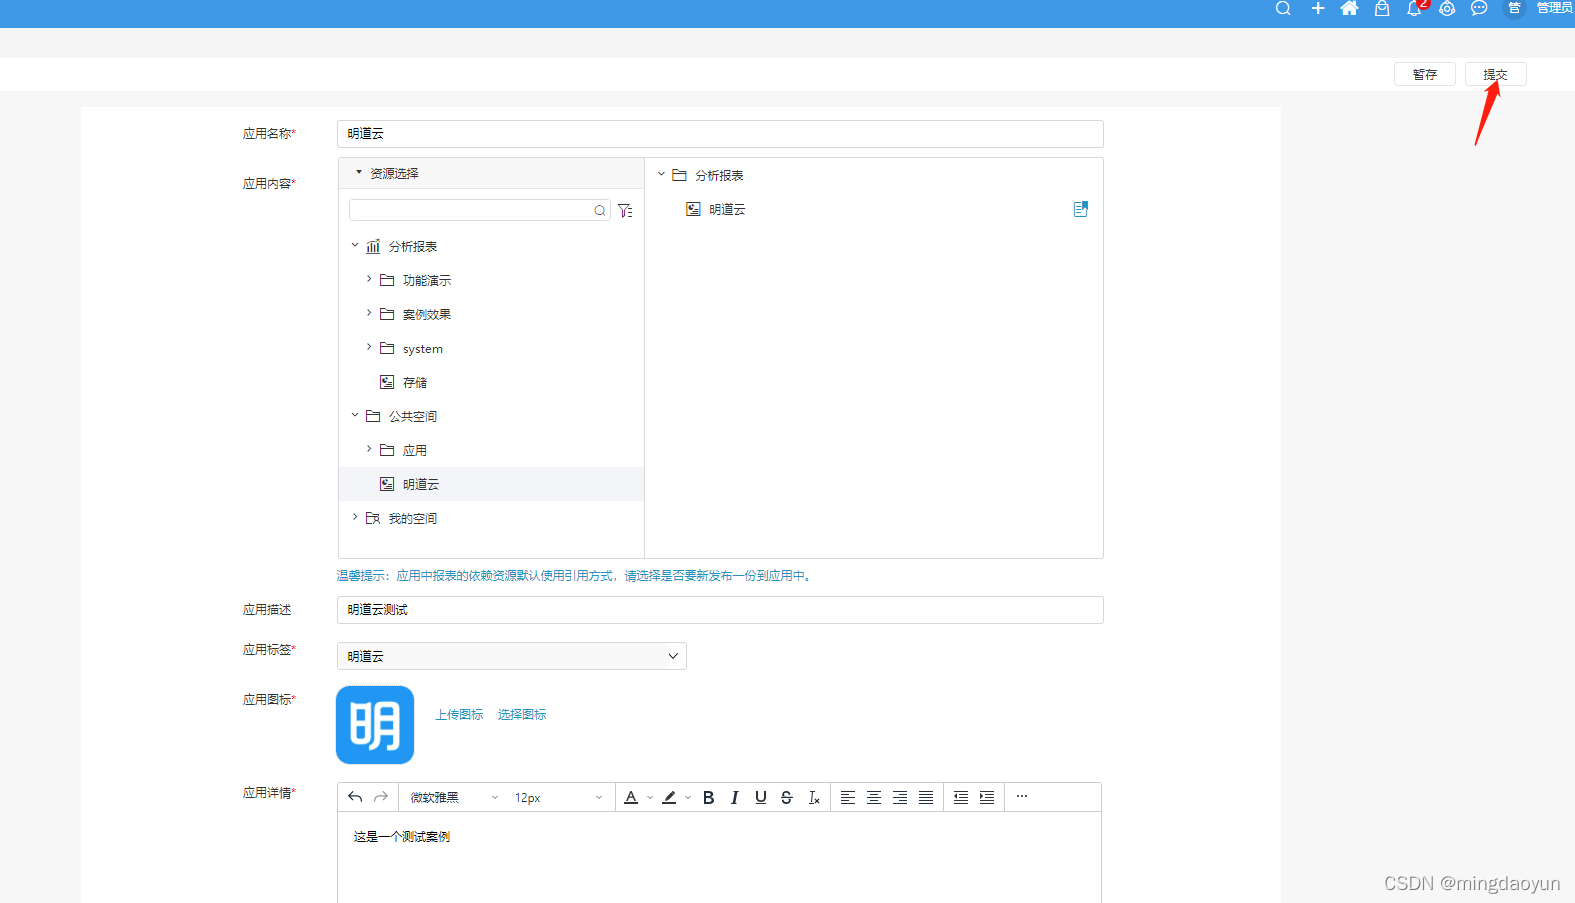Open highlight color dropdown arrow
The height and width of the screenshot is (903, 1575).
[688, 798]
